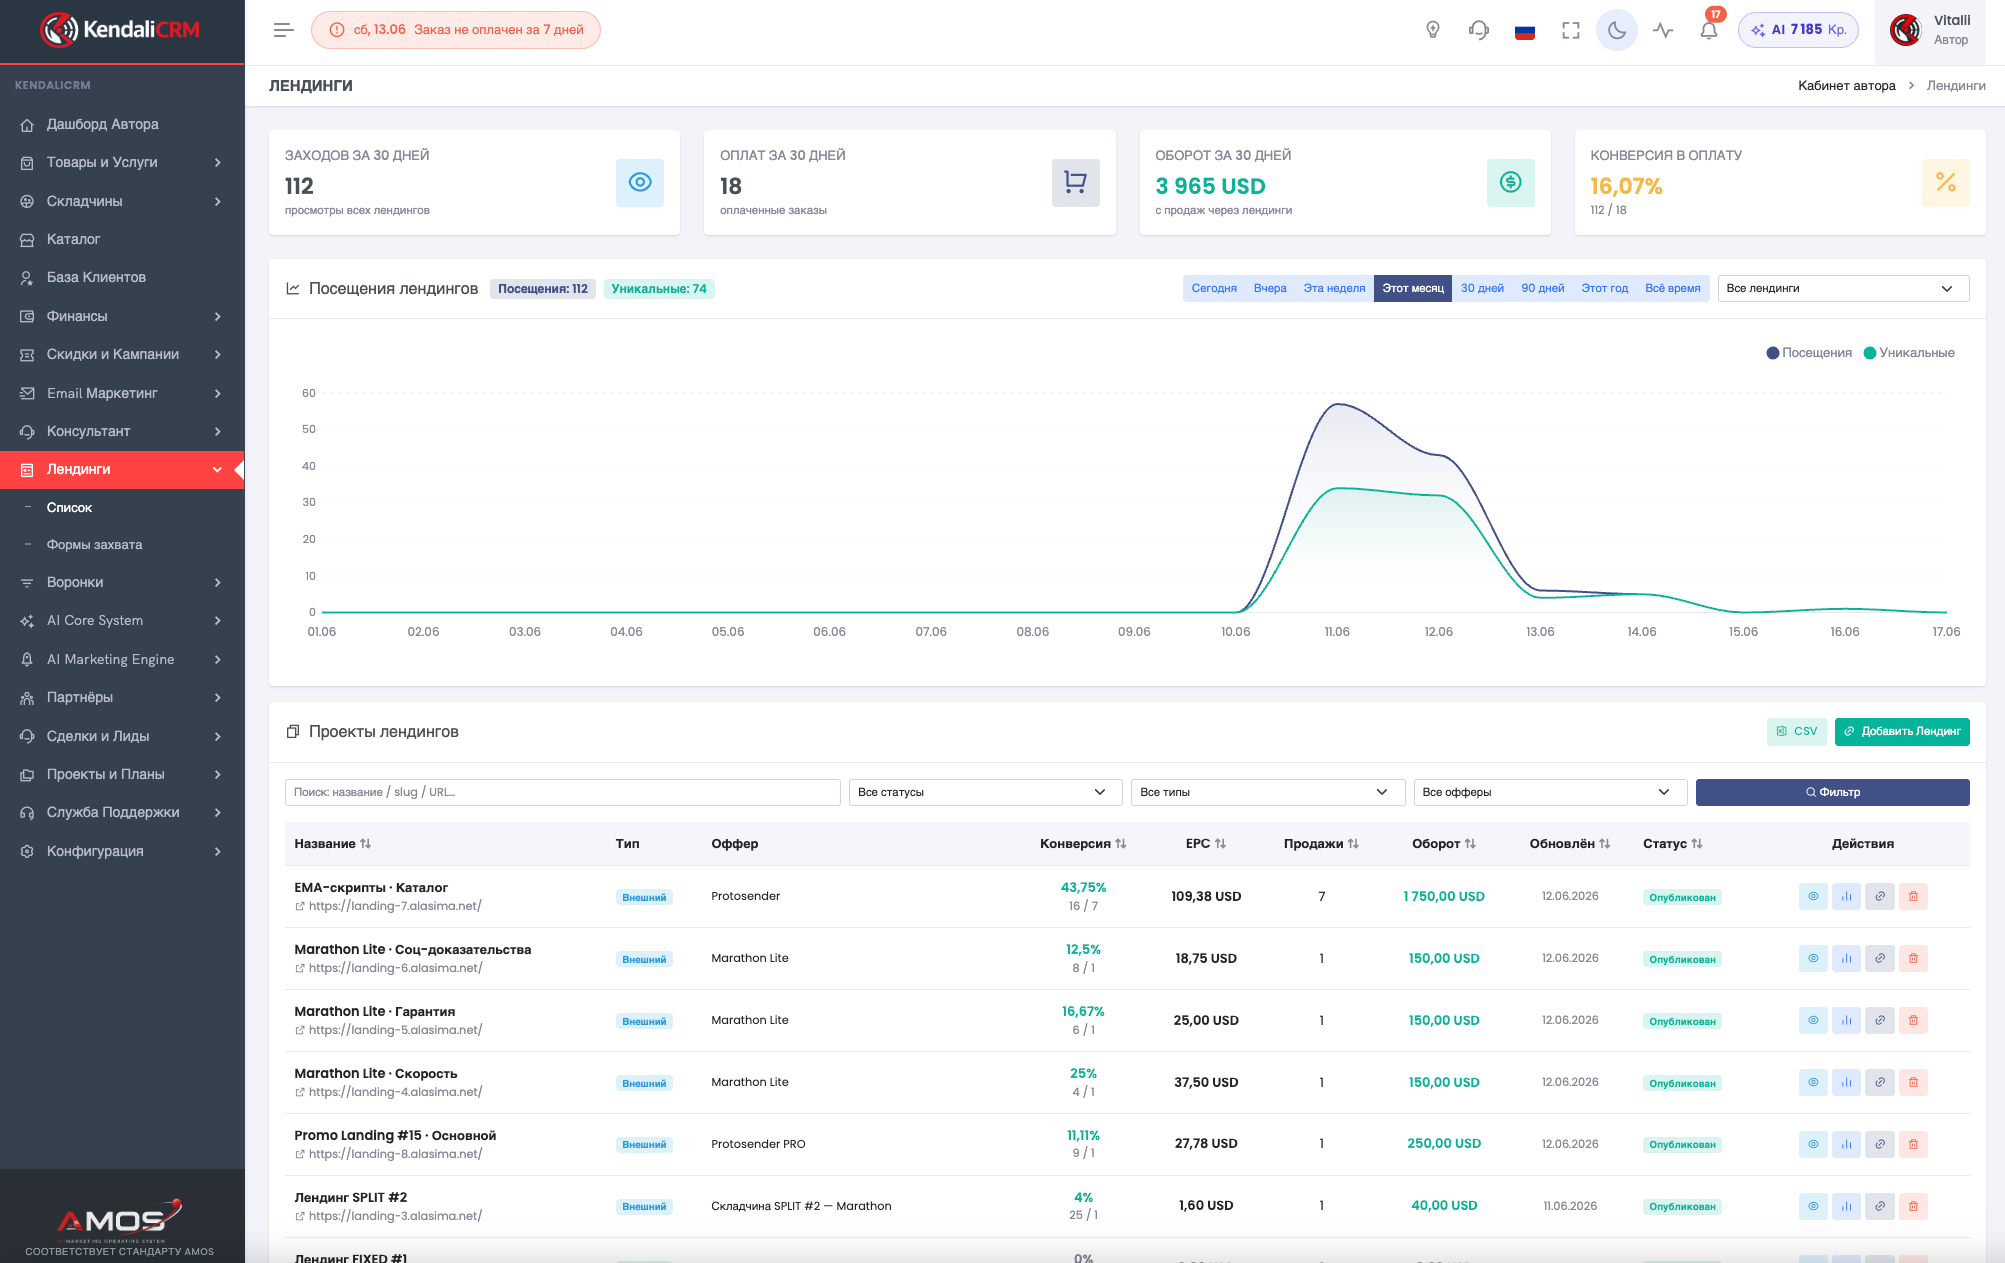Open the headset support icon
The image size is (2005, 1263).
pyautogui.click(x=1479, y=30)
